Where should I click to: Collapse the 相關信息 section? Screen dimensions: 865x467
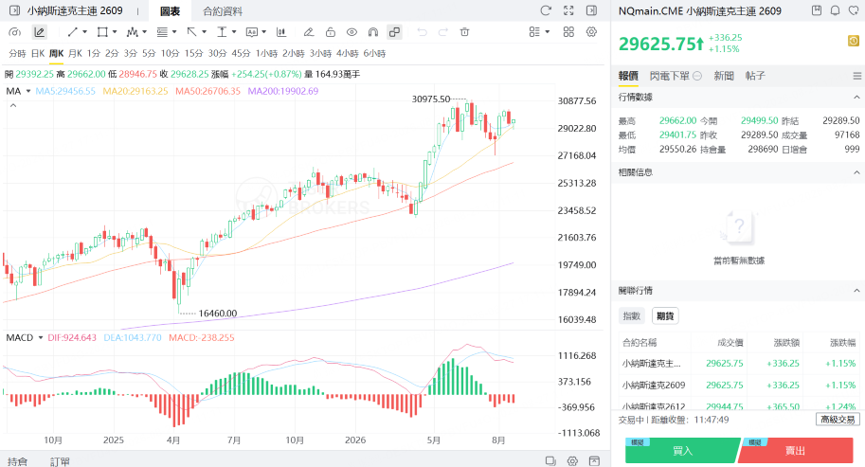click(857, 173)
